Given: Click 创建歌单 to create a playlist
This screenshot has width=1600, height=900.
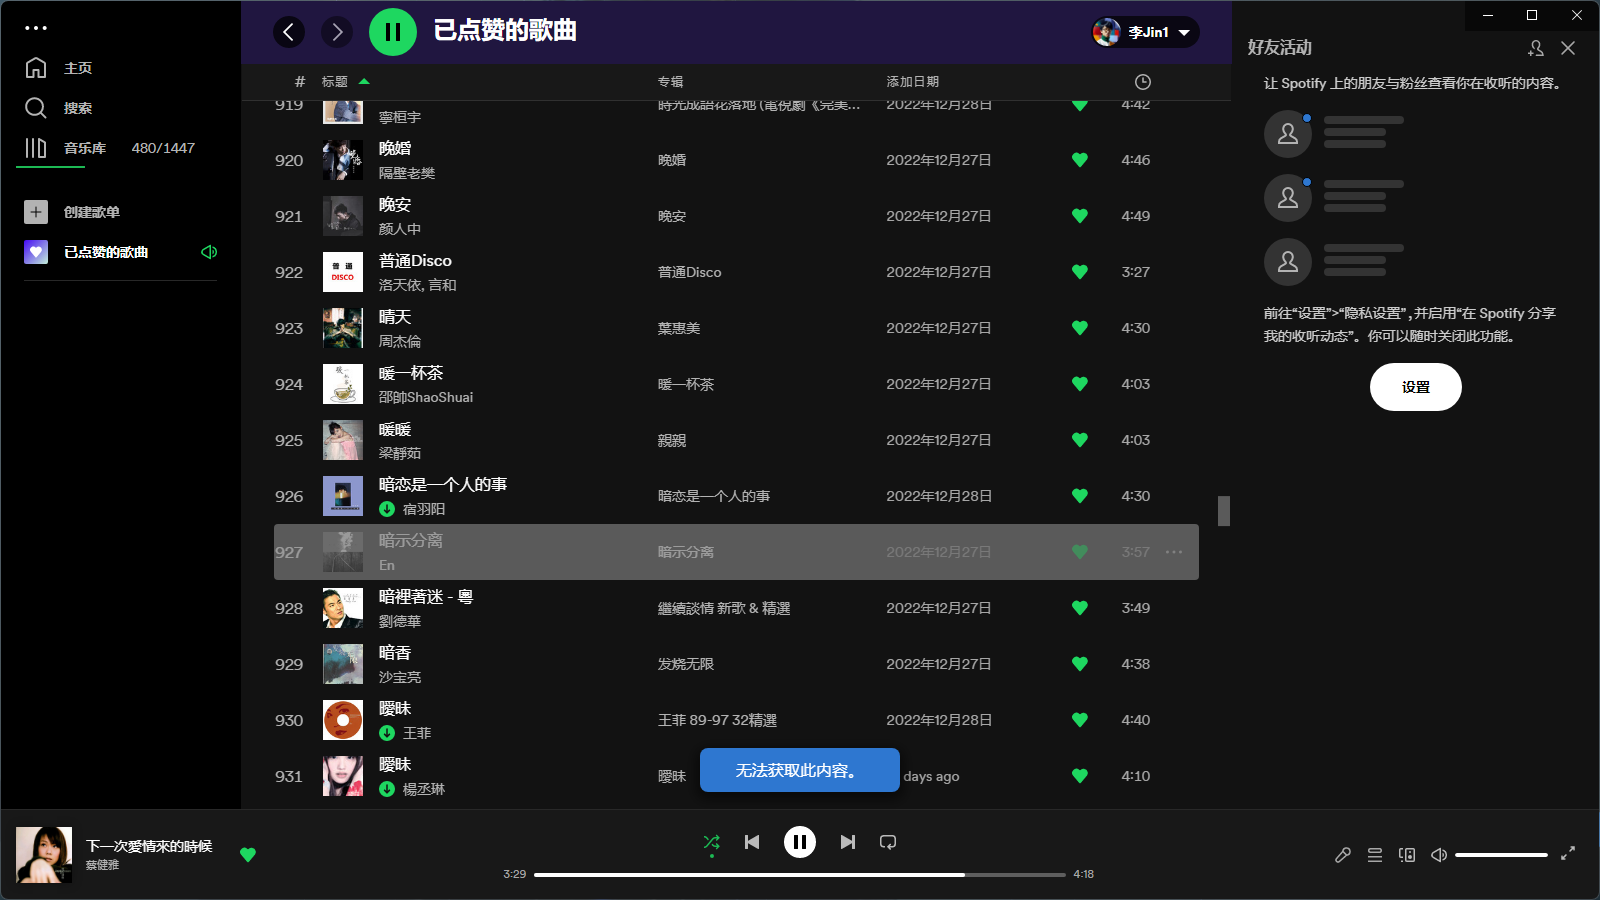Looking at the screenshot, I should (x=90, y=212).
